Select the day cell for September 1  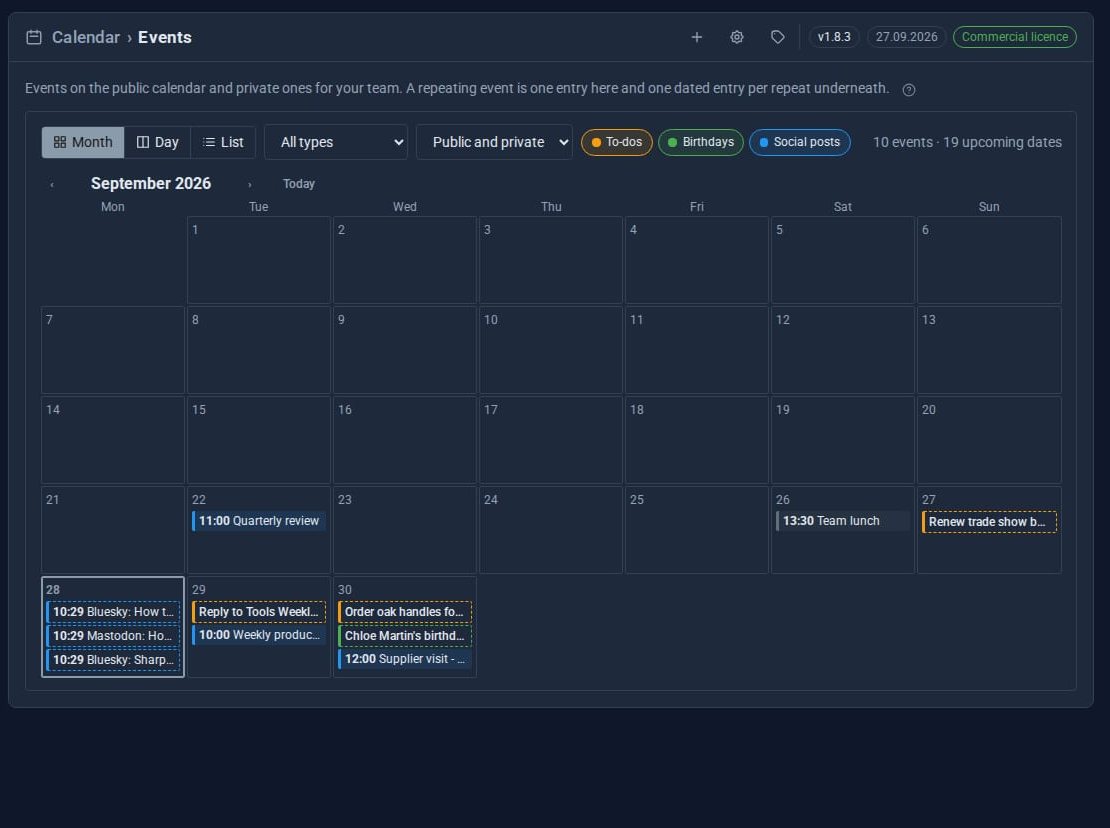[259, 260]
